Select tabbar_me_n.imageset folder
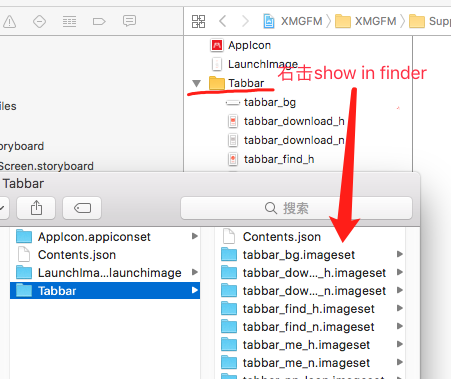 (x=296, y=363)
